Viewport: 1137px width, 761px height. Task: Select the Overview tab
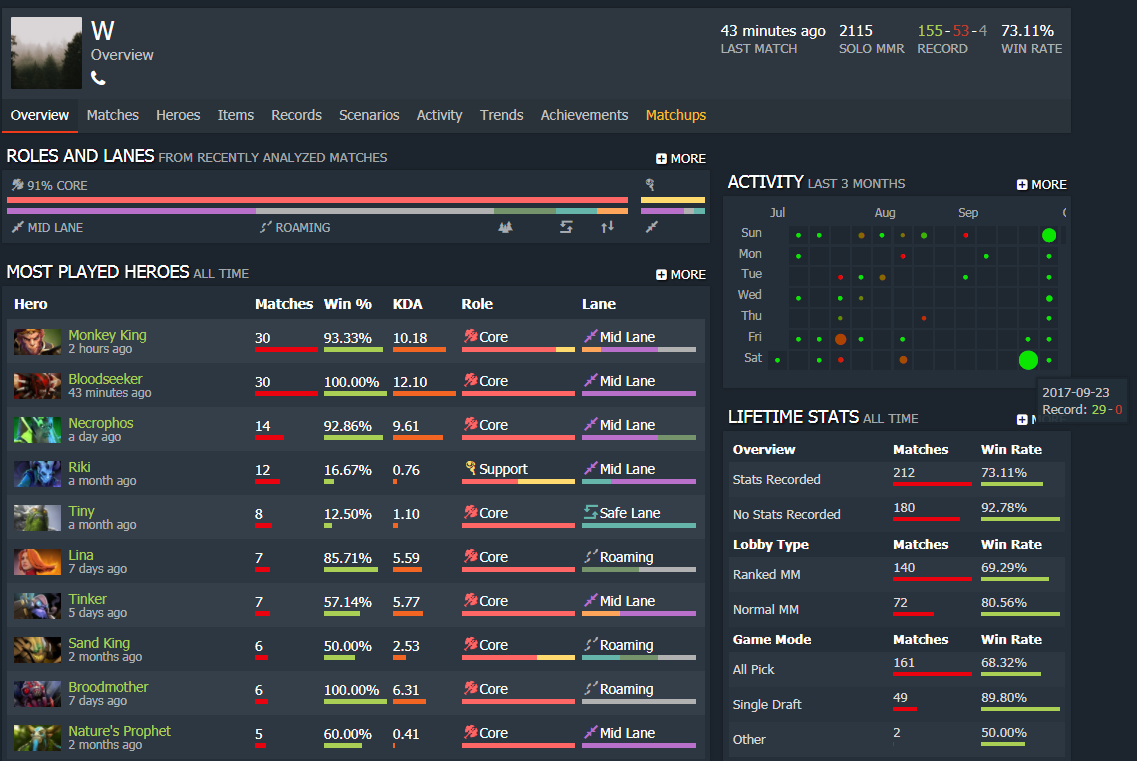click(x=40, y=115)
